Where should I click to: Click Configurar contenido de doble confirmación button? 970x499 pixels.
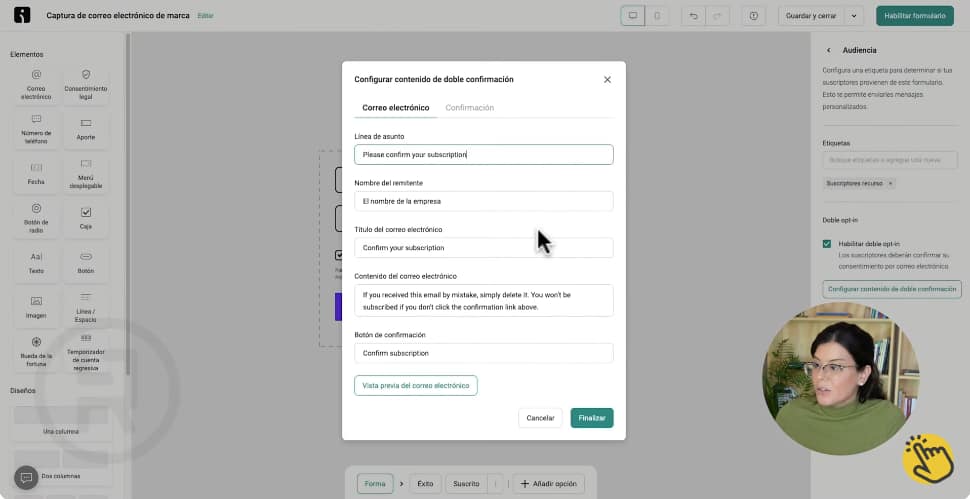tap(891, 289)
